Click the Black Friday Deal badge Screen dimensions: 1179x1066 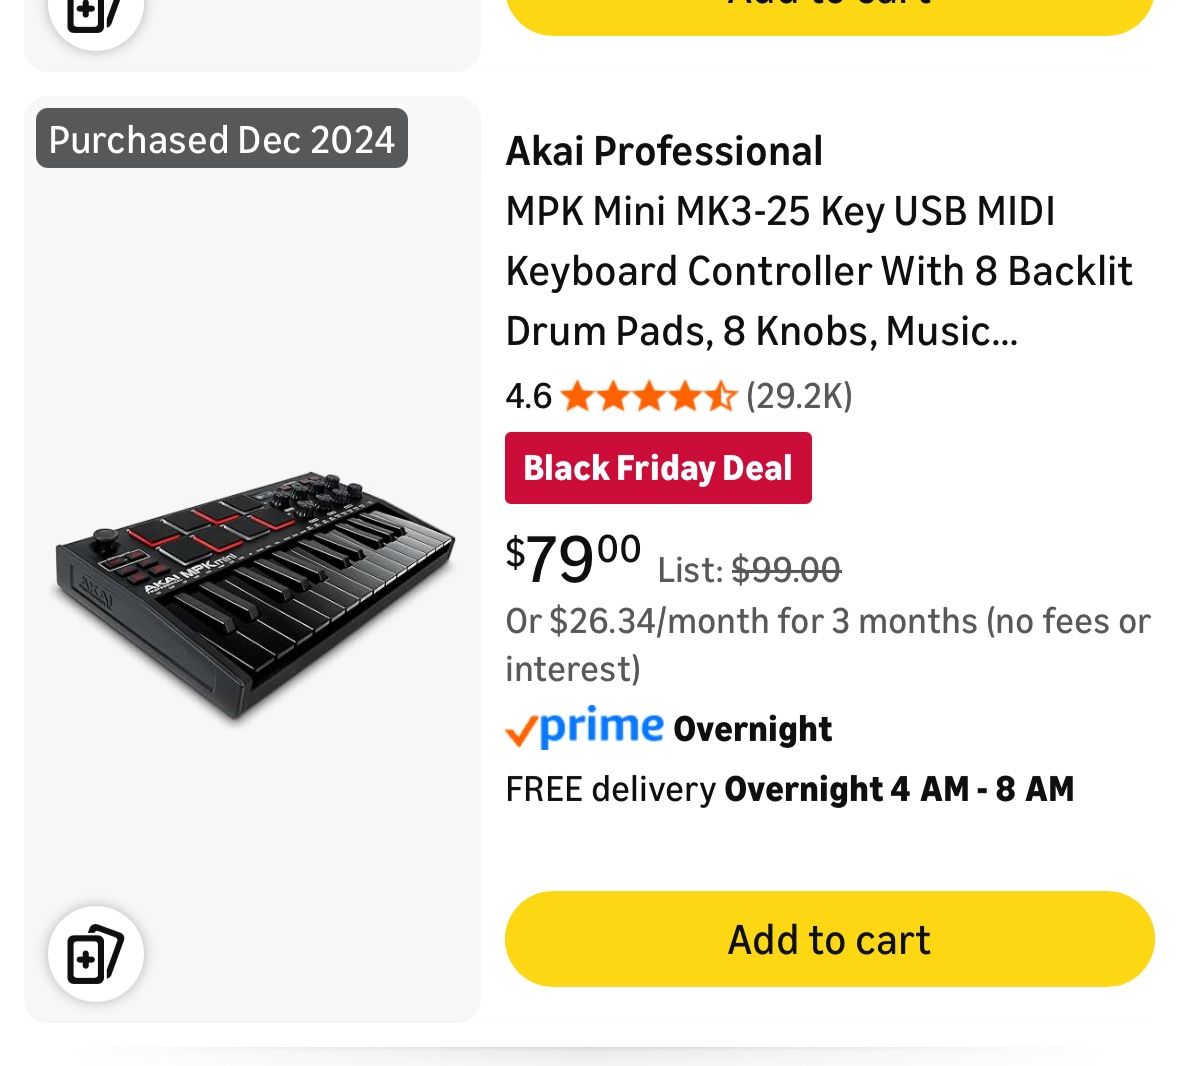coord(658,467)
